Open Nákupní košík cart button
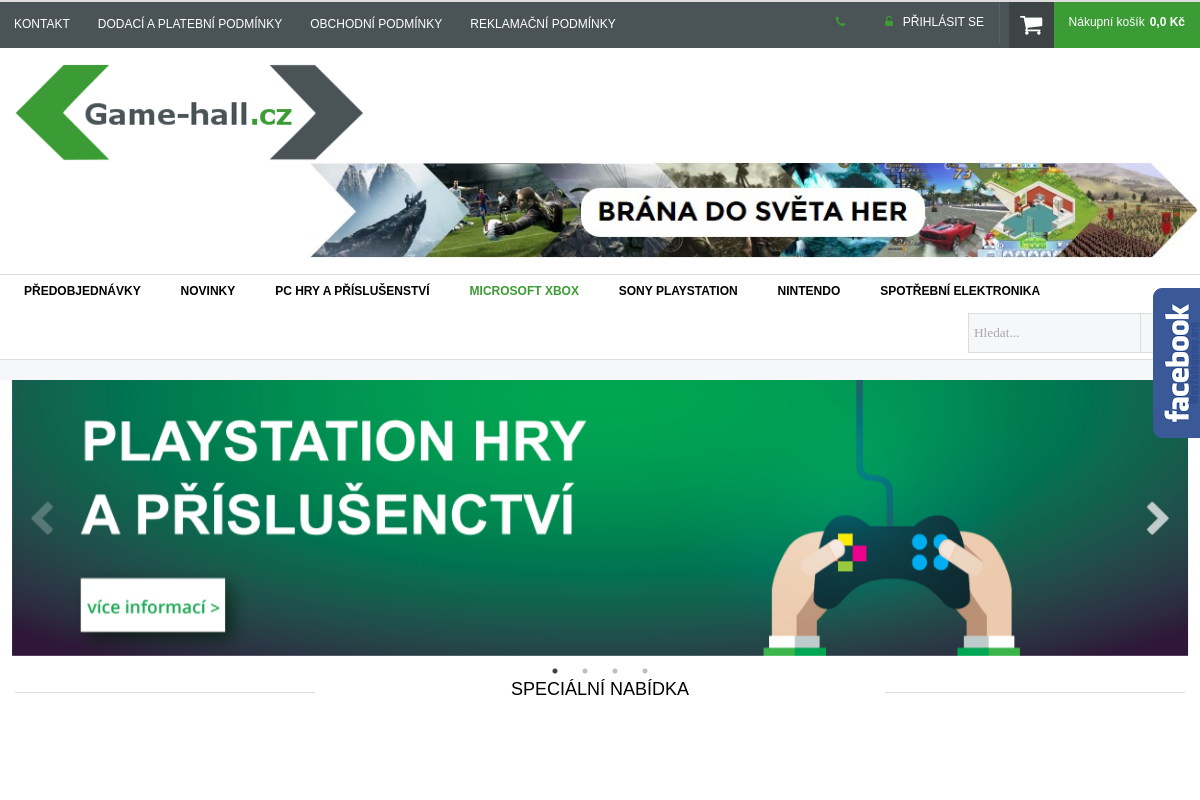Image resolution: width=1200 pixels, height=800 pixels. [1127, 25]
